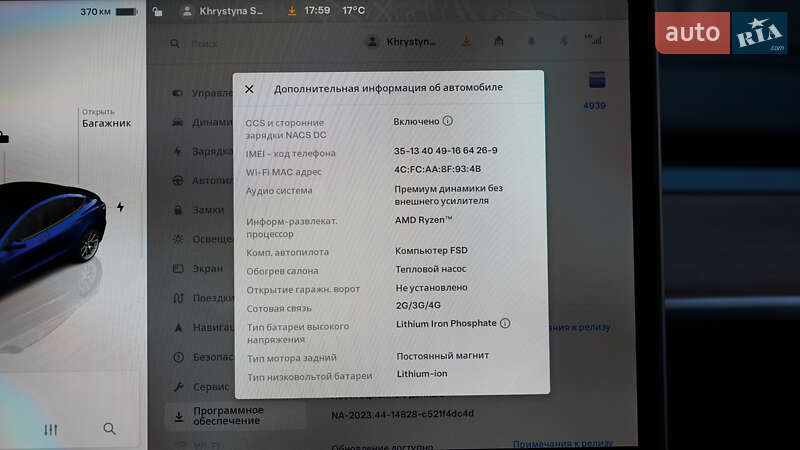Image resolution: width=800 pixels, height=450 pixels.
Task: Open Замки lock icon in sidebar
Action: tap(178, 210)
